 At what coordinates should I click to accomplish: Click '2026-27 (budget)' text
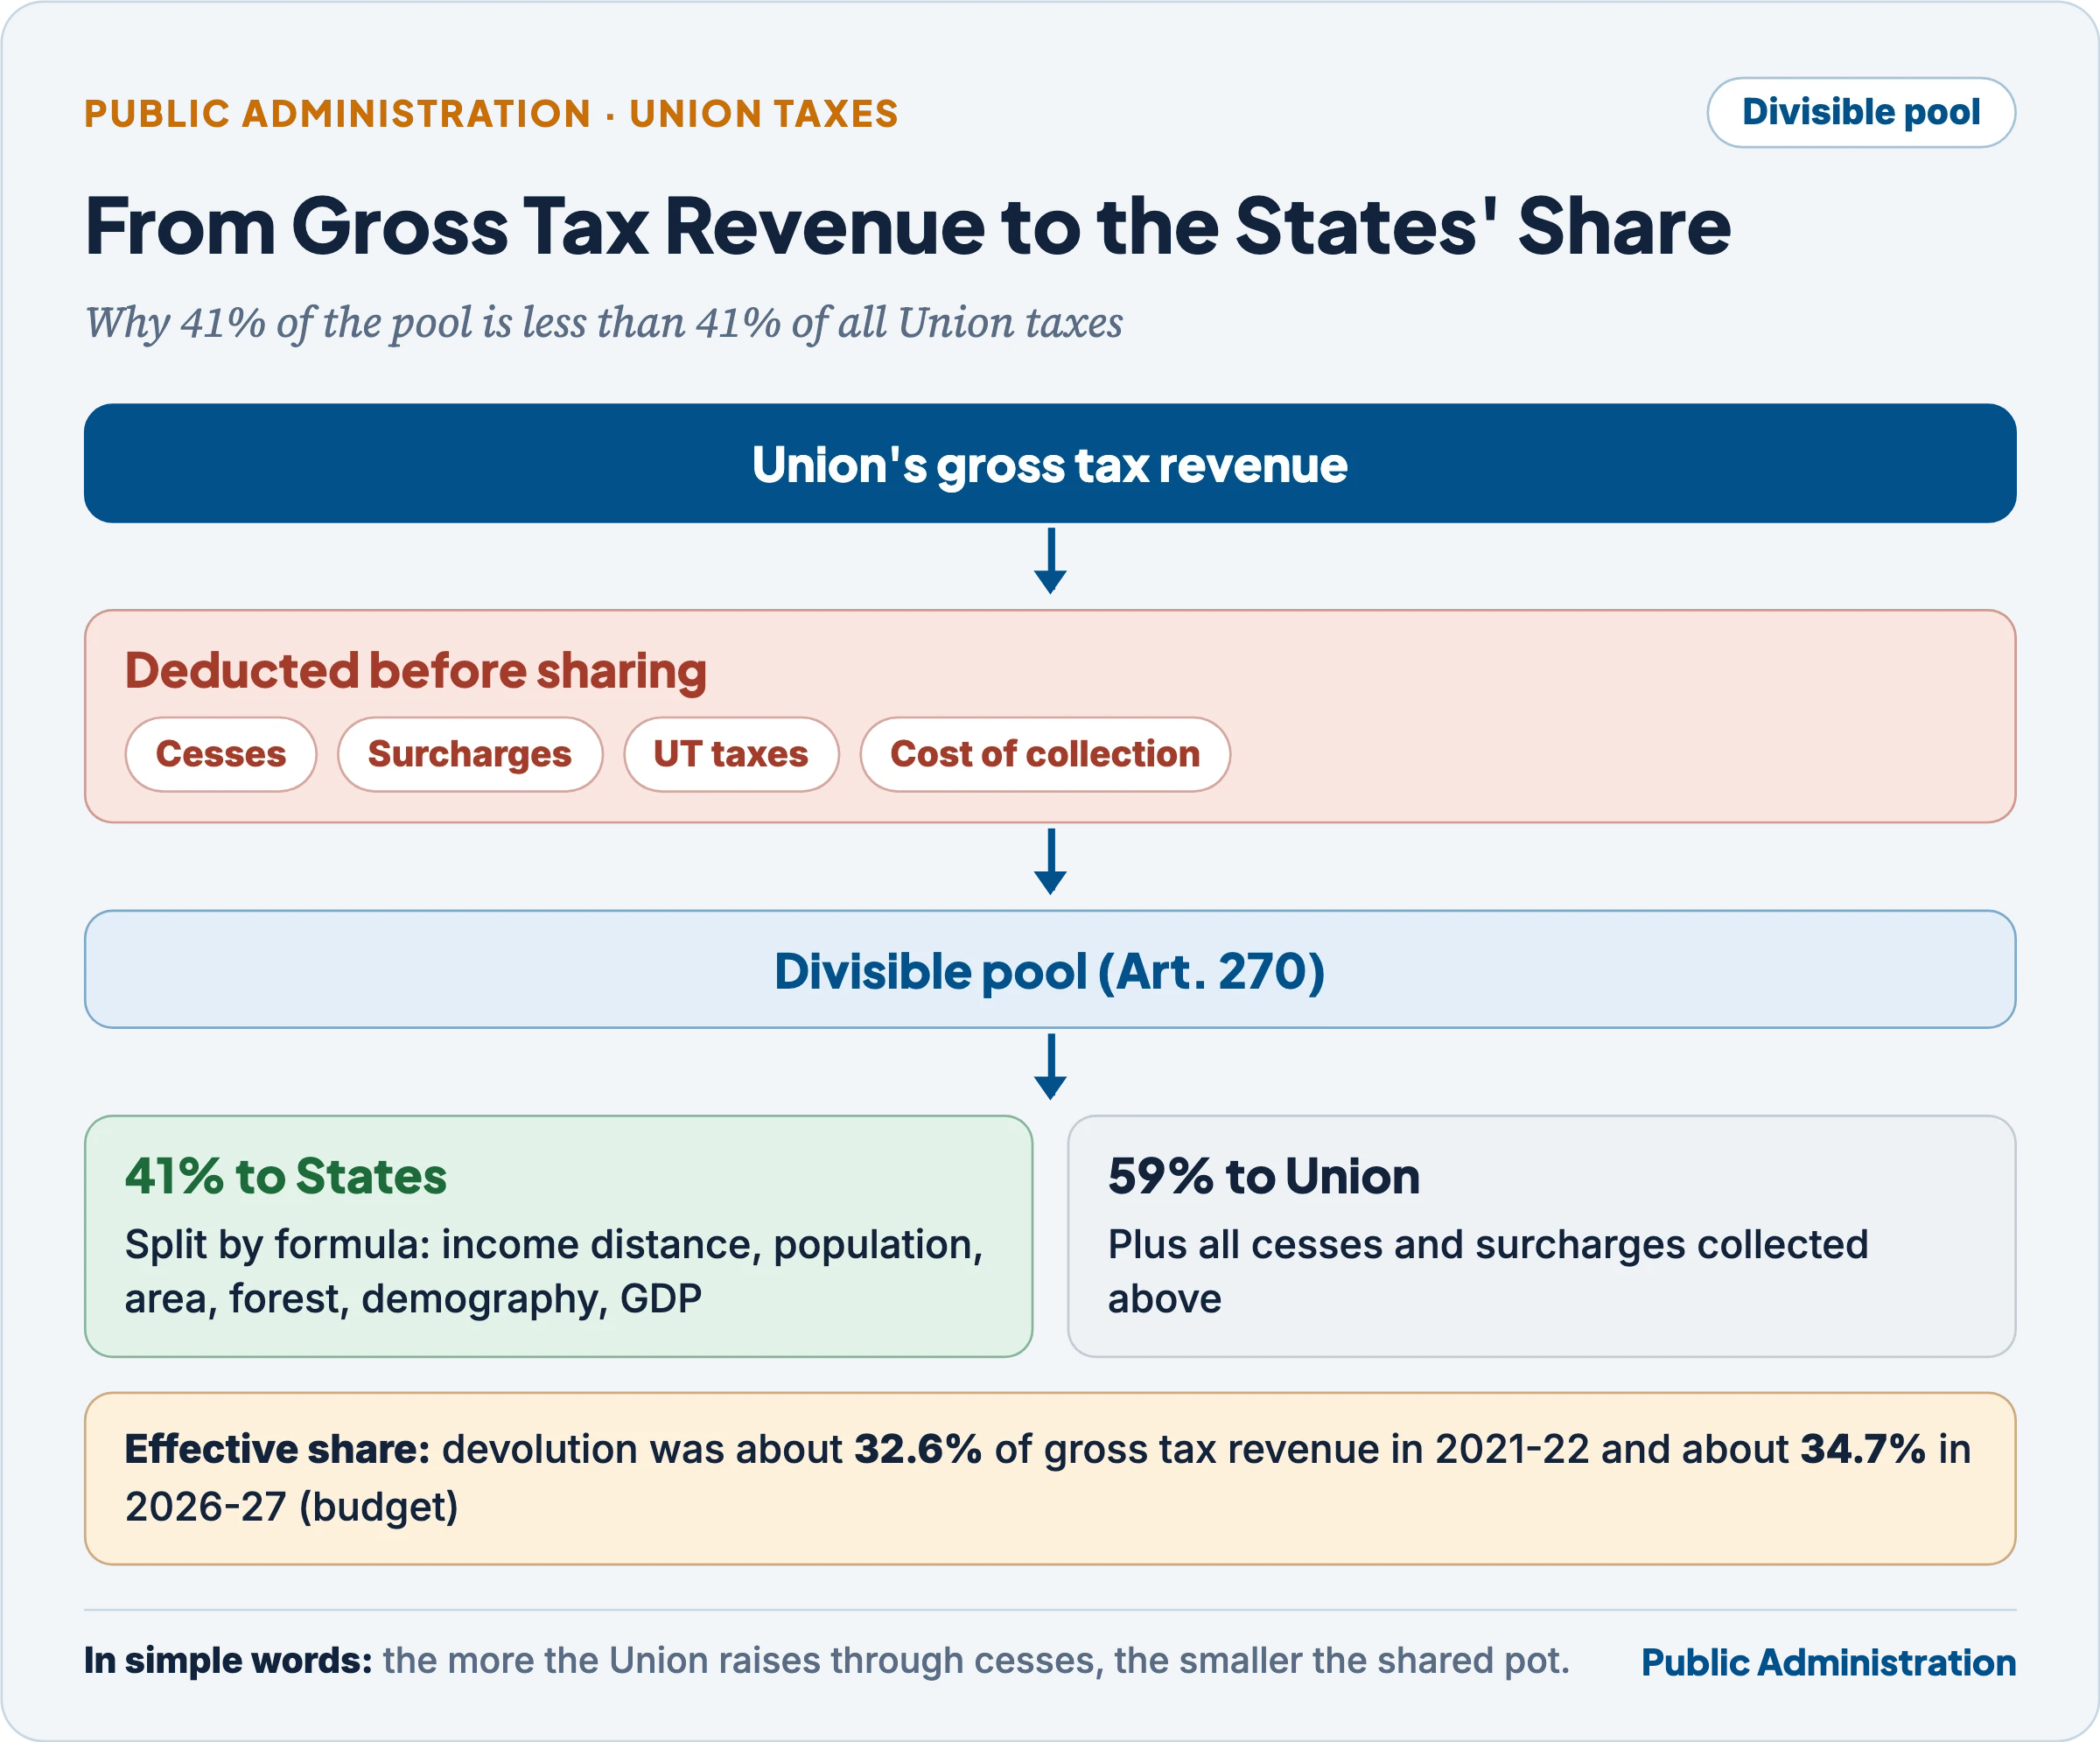[x=291, y=1506]
